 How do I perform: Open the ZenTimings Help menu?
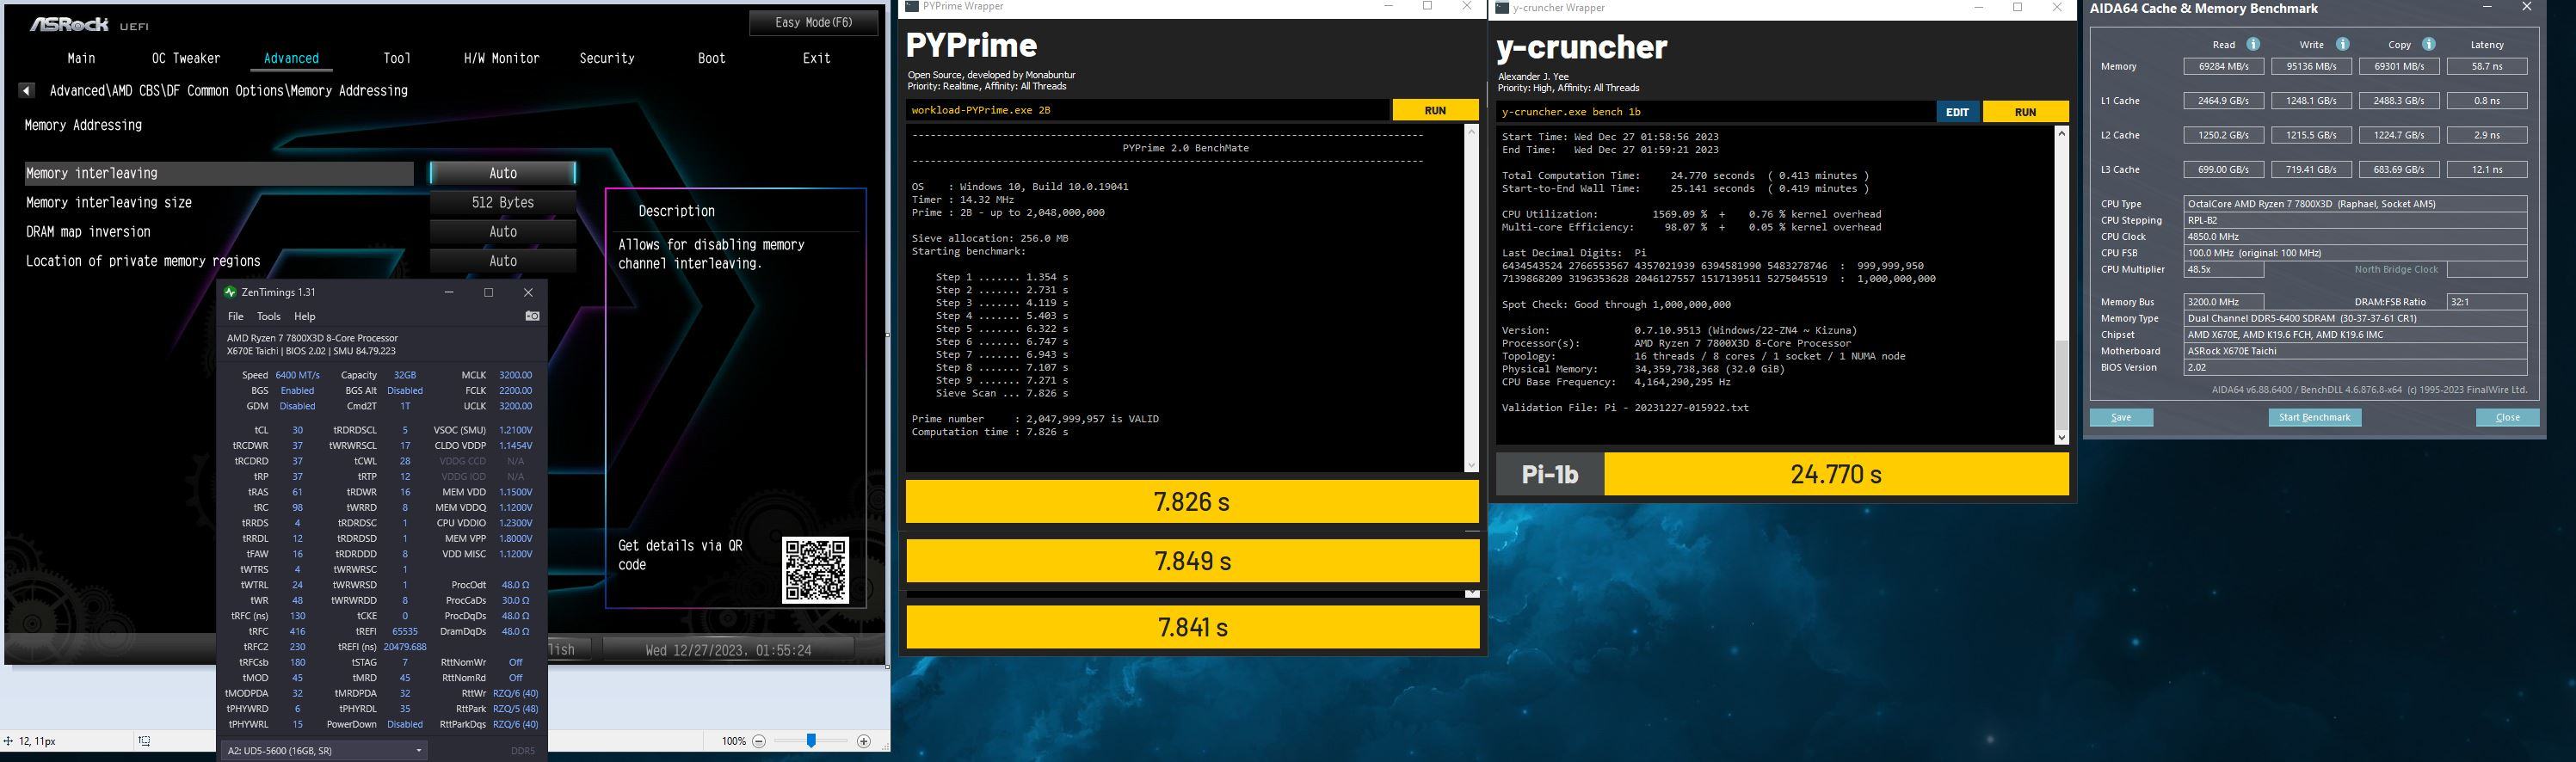305,316
